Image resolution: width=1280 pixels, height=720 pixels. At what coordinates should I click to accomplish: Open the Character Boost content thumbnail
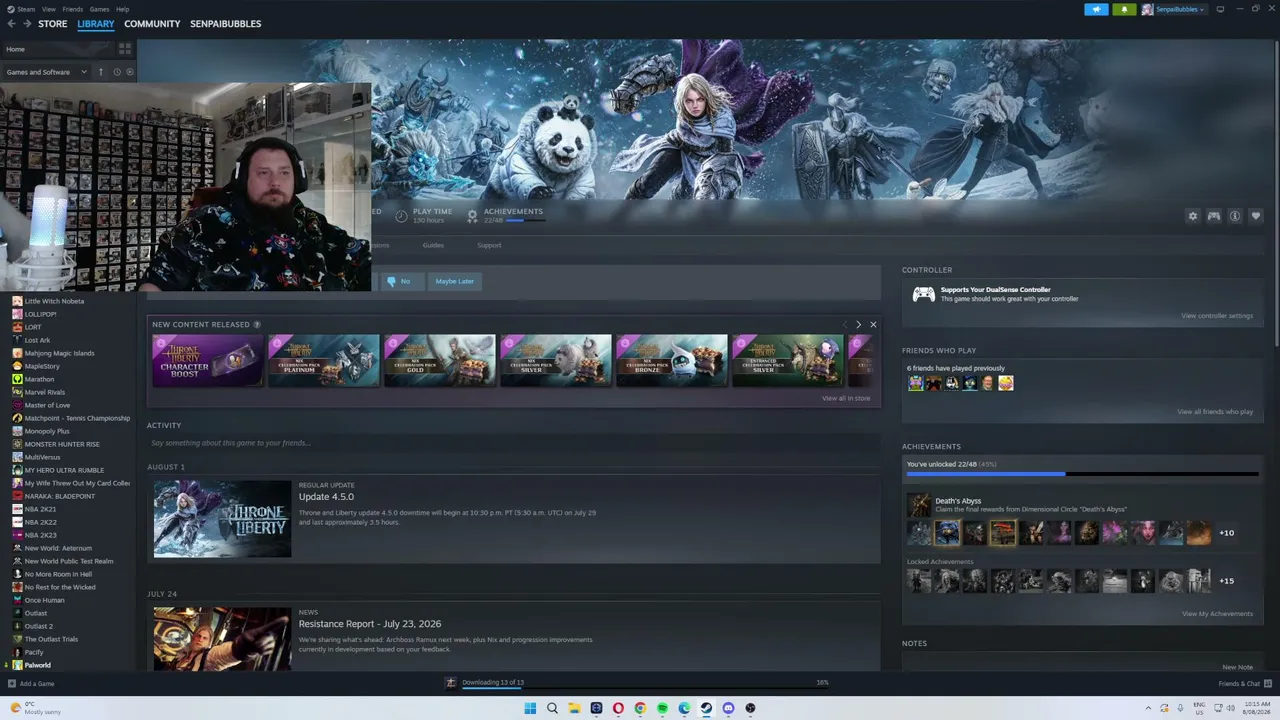[208, 360]
